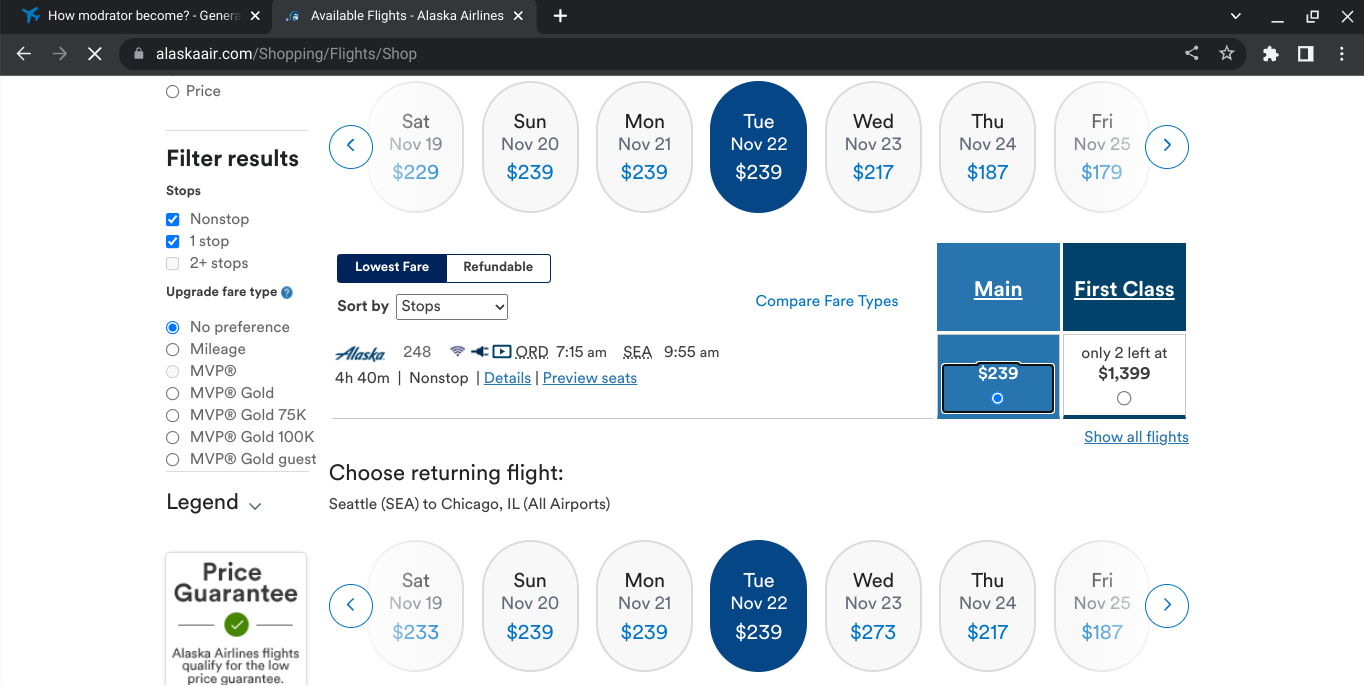This screenshot has width=1364, height=685.
Task: Select the $1,399 First Class fare radio
Action: click(1124, 398)
